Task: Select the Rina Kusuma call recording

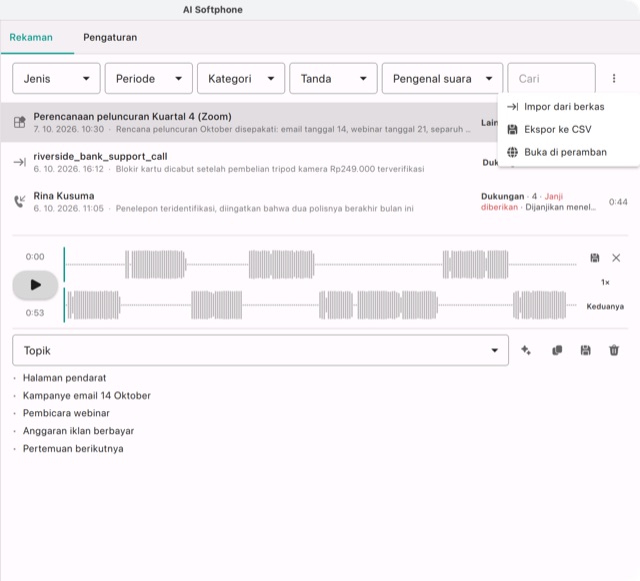Action: point(320,202)
